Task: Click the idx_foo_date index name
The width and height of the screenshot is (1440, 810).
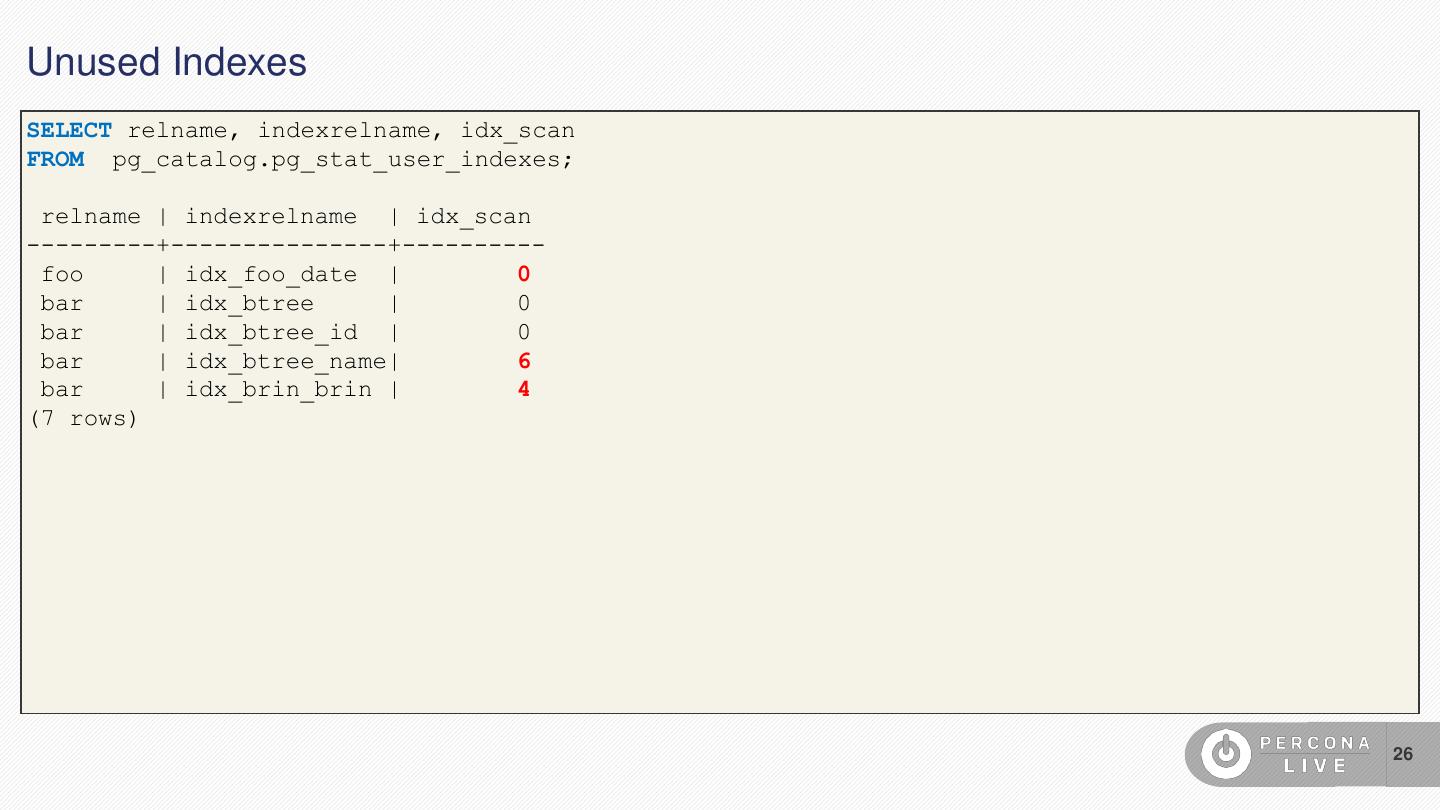Action: point(270,275)
